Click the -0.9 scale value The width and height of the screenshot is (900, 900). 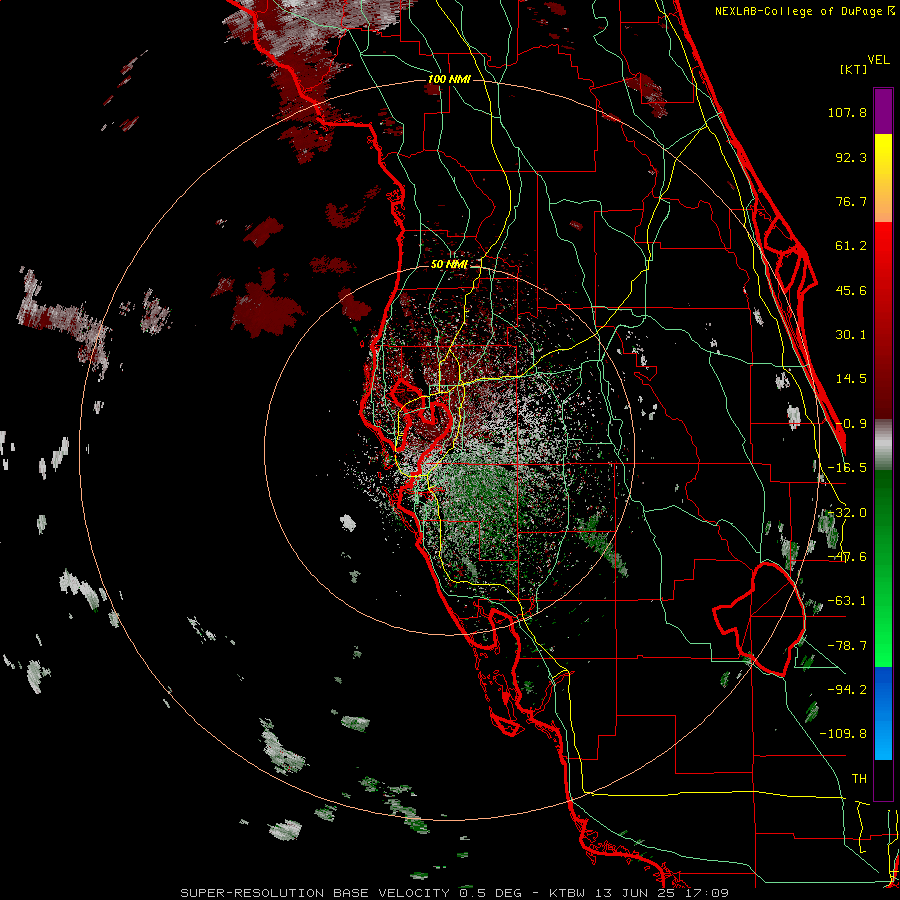[851, 424]
